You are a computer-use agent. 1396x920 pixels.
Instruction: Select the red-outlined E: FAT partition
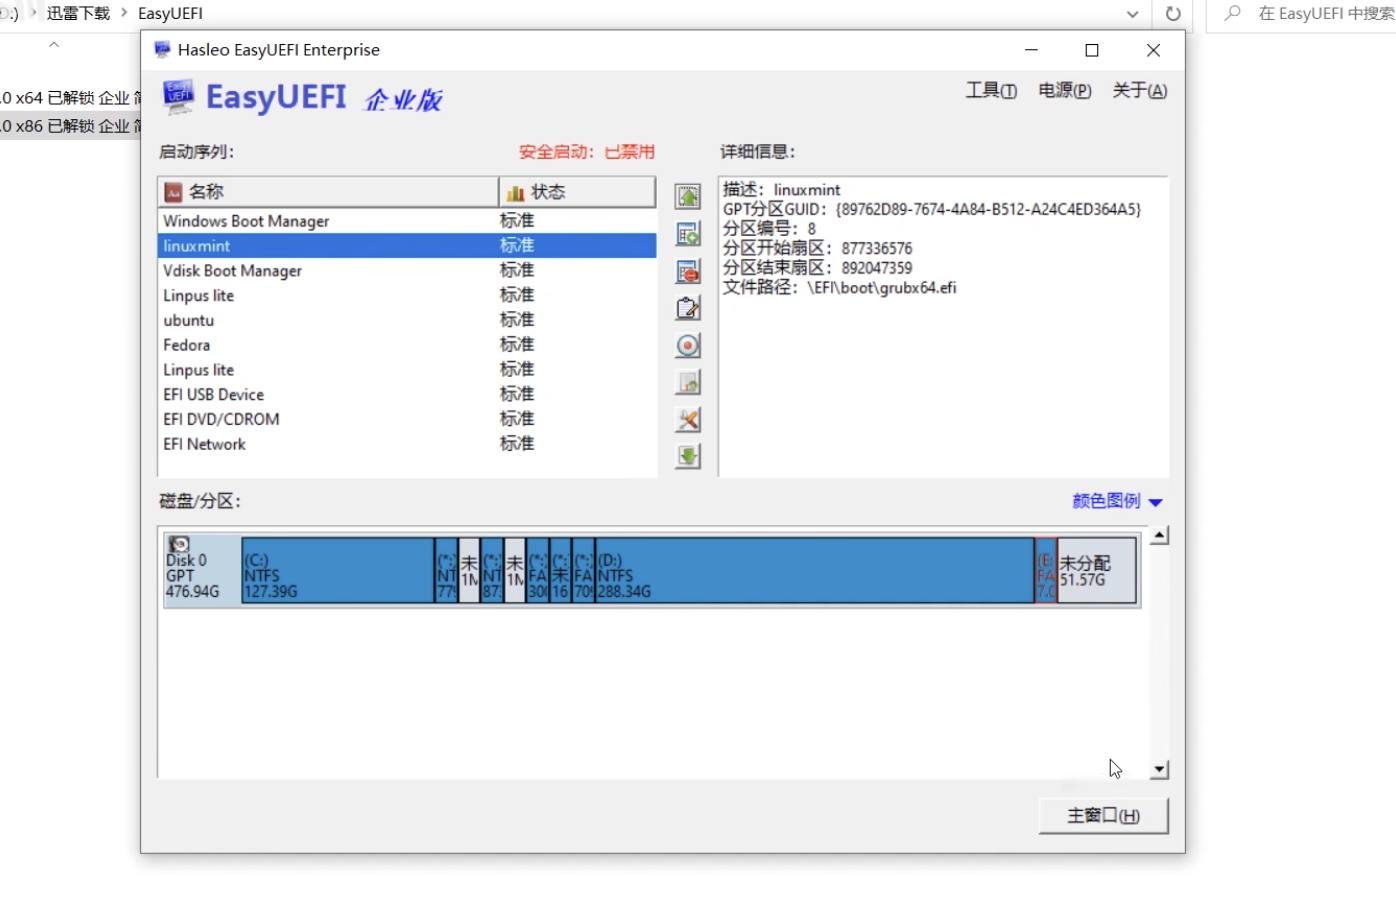[1046, 570]
